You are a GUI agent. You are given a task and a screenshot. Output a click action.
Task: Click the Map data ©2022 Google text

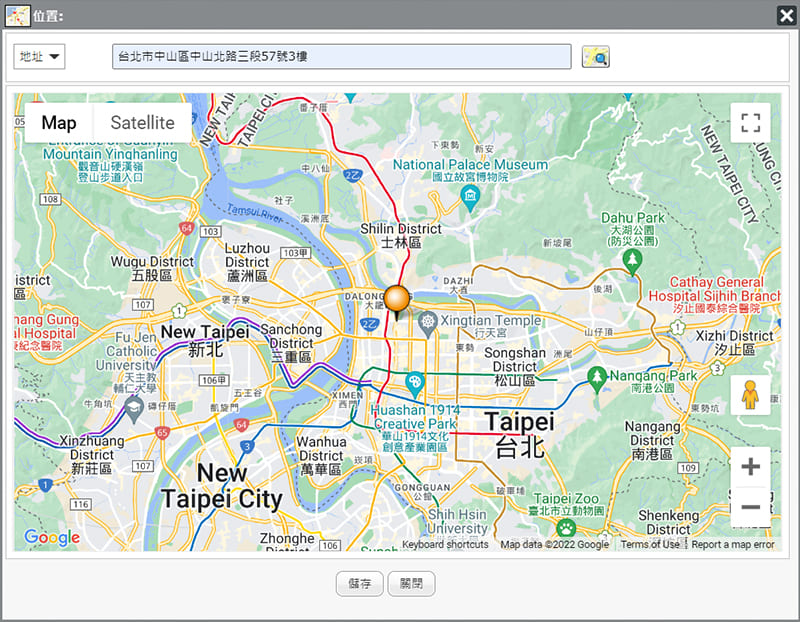(555, 544)
